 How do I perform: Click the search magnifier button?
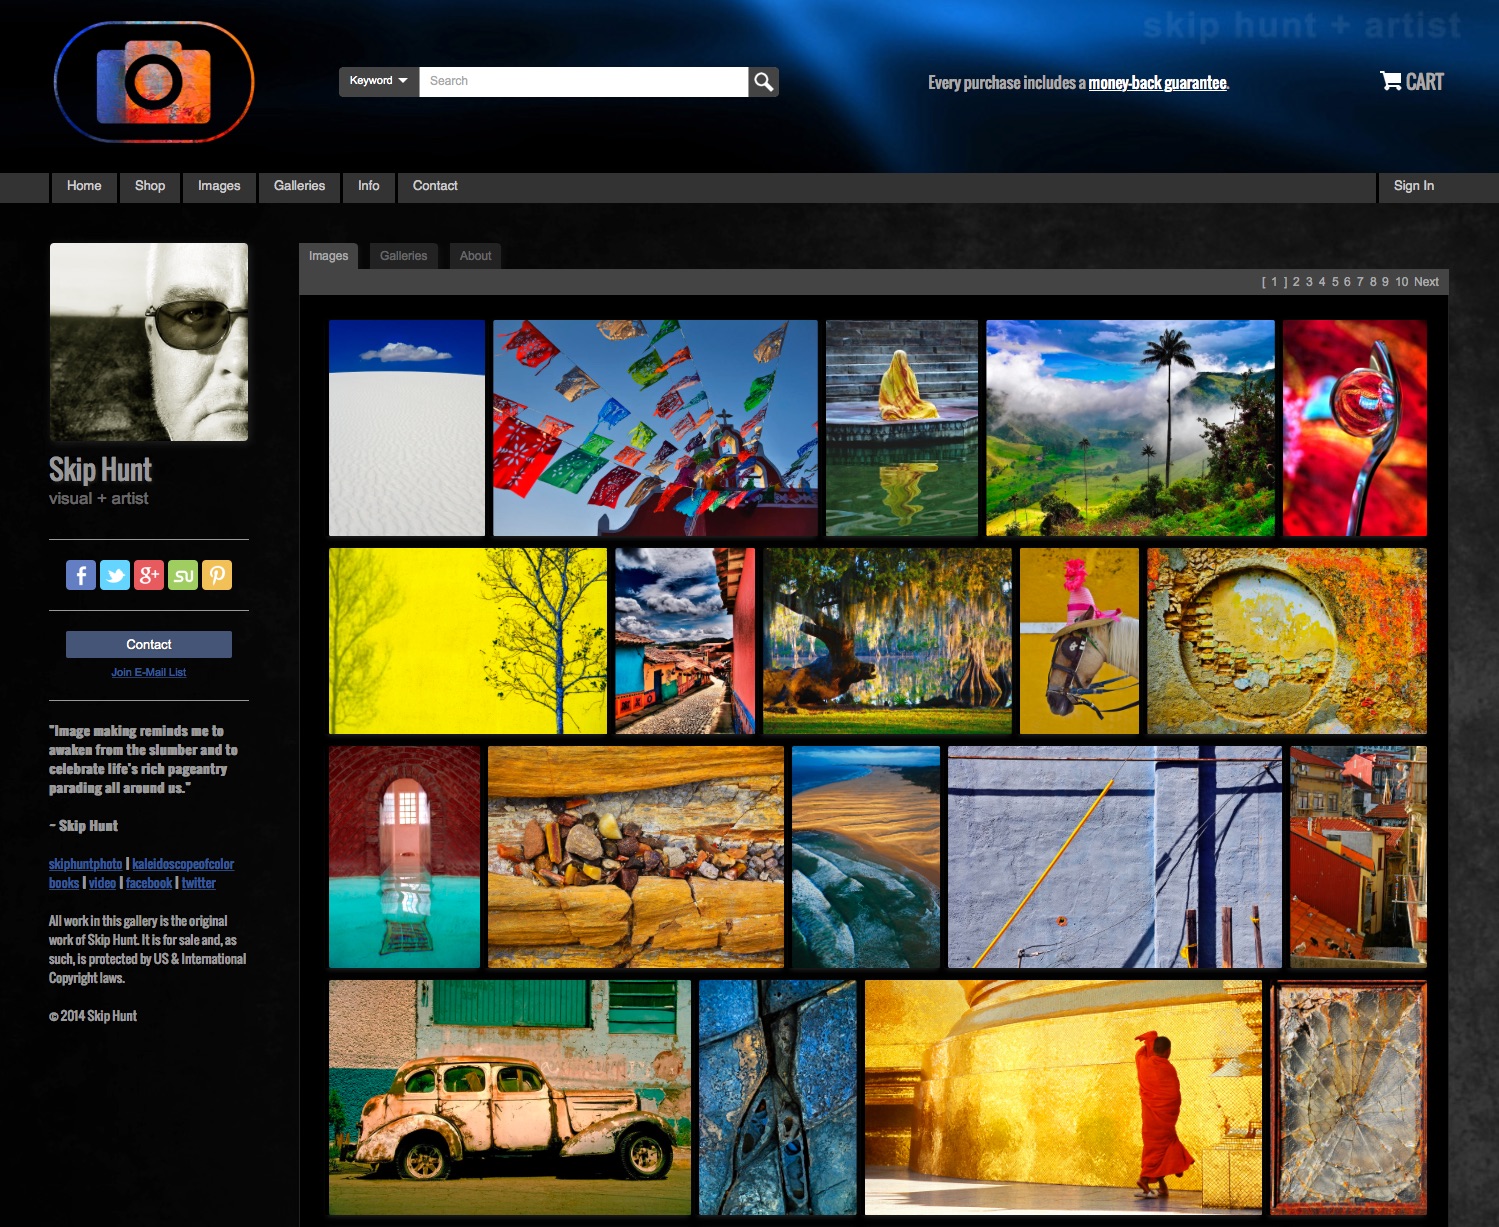[764, 82]
